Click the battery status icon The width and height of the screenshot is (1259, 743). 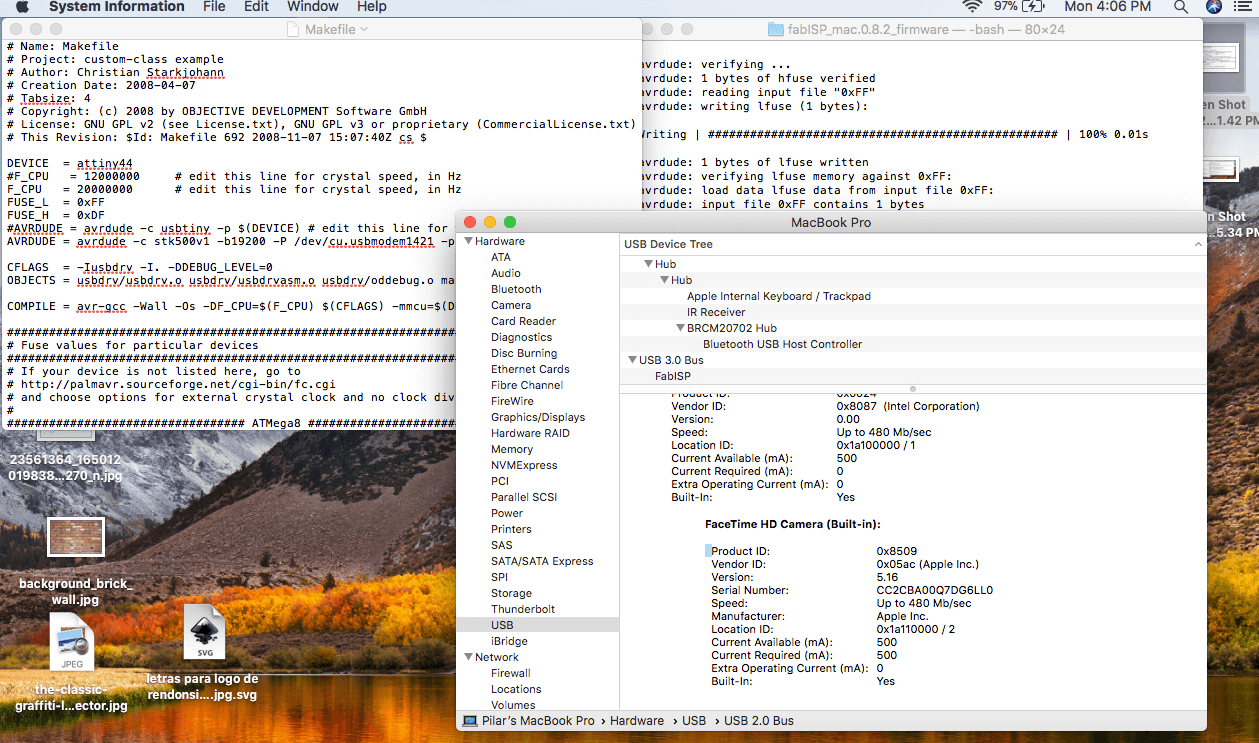pyautogui.click(x=1035, y=7)
